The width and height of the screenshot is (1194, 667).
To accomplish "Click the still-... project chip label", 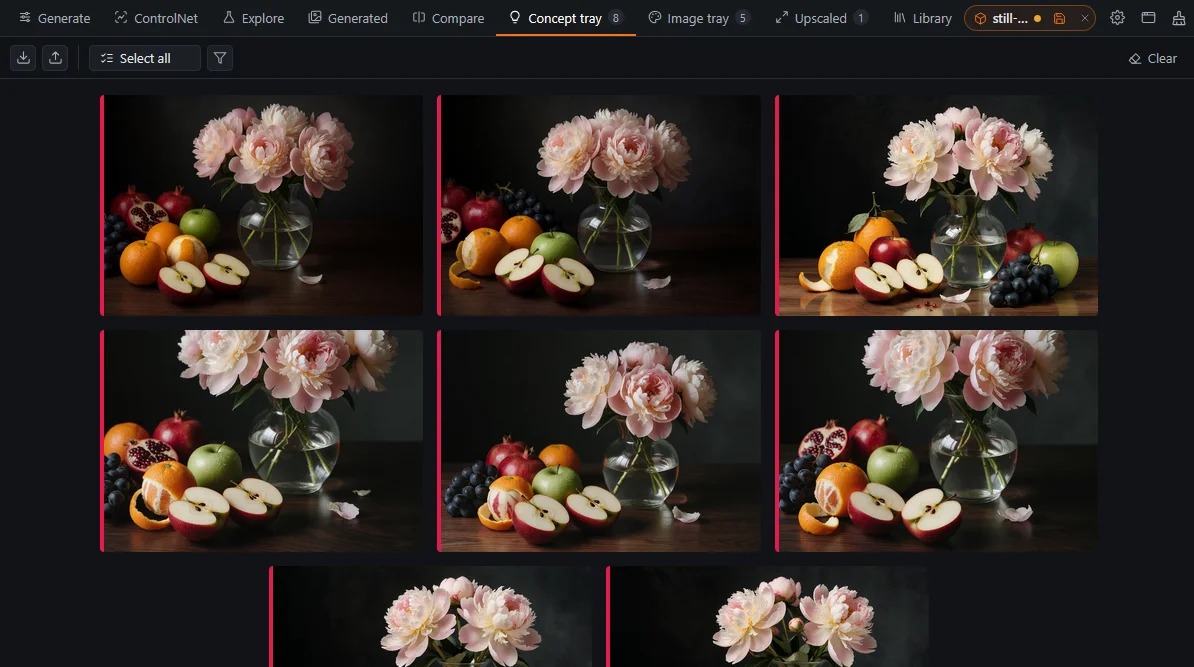I will click(x=1010, y=18).
